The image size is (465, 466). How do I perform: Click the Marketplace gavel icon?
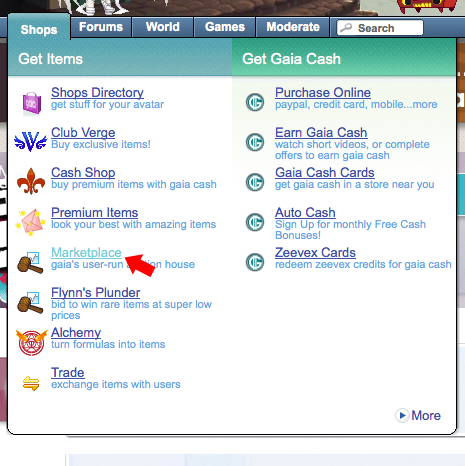30,263
